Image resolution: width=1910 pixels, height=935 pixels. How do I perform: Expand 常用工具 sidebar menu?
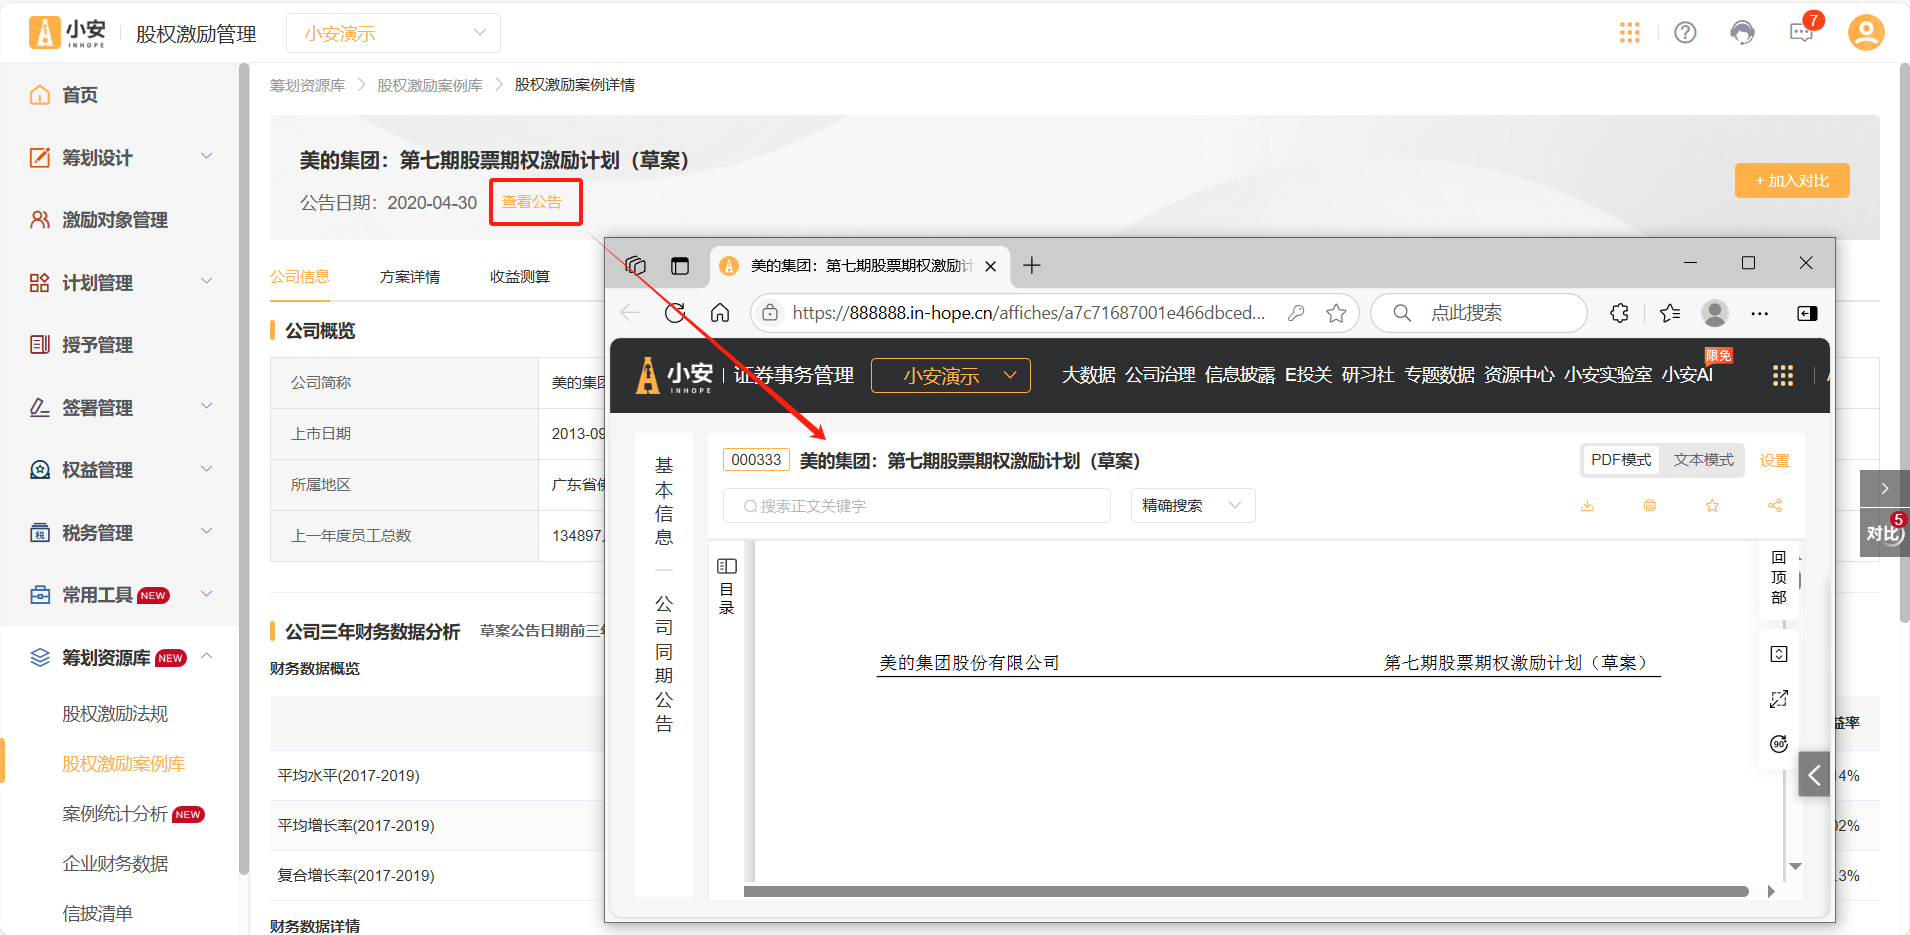tap(120, 595)
